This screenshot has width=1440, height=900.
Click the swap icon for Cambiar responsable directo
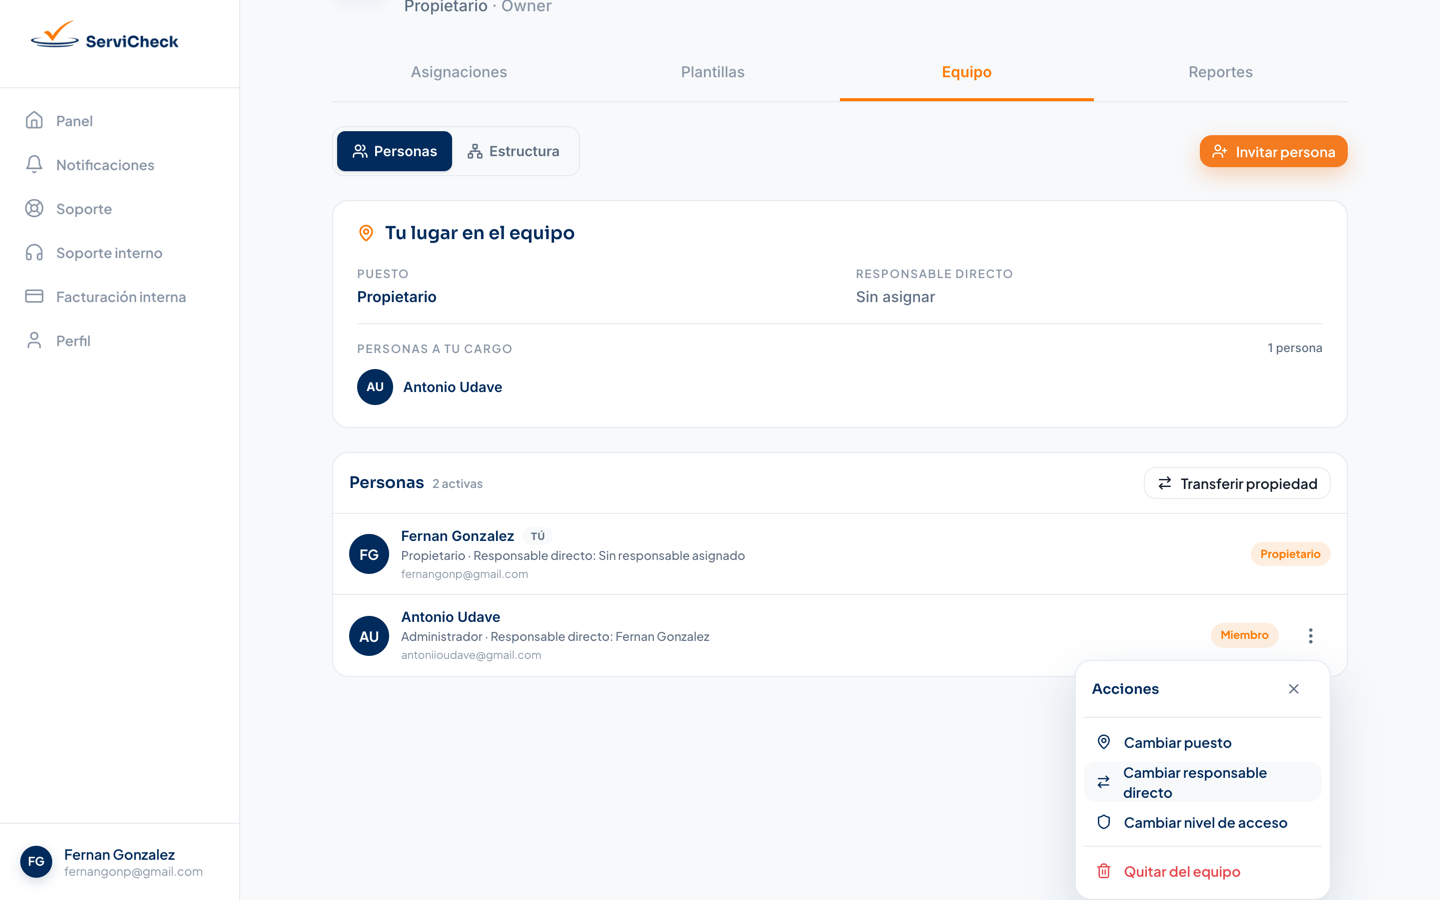tap(1104, 782)
